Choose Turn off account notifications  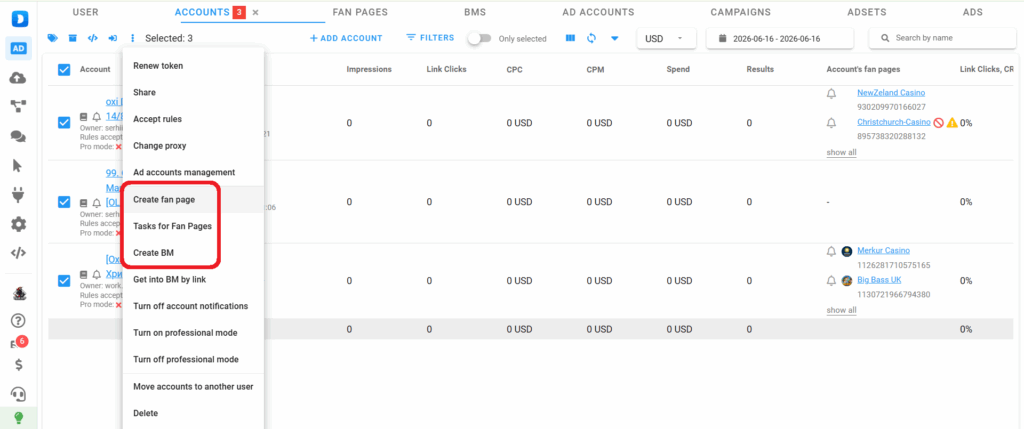pyautogui.click(x=193, y=306)
